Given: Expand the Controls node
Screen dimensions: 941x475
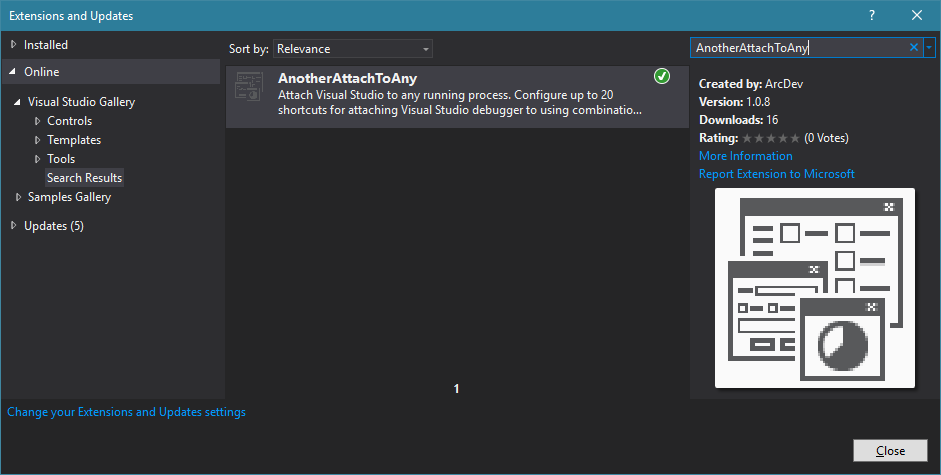Looking at the screenshot, I should [x=37, y=121].
